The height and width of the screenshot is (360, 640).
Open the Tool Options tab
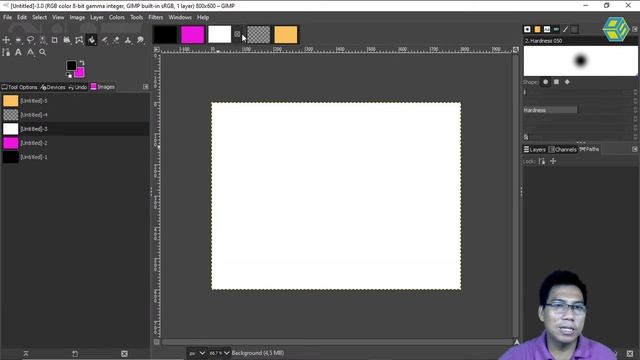[19, 87]
